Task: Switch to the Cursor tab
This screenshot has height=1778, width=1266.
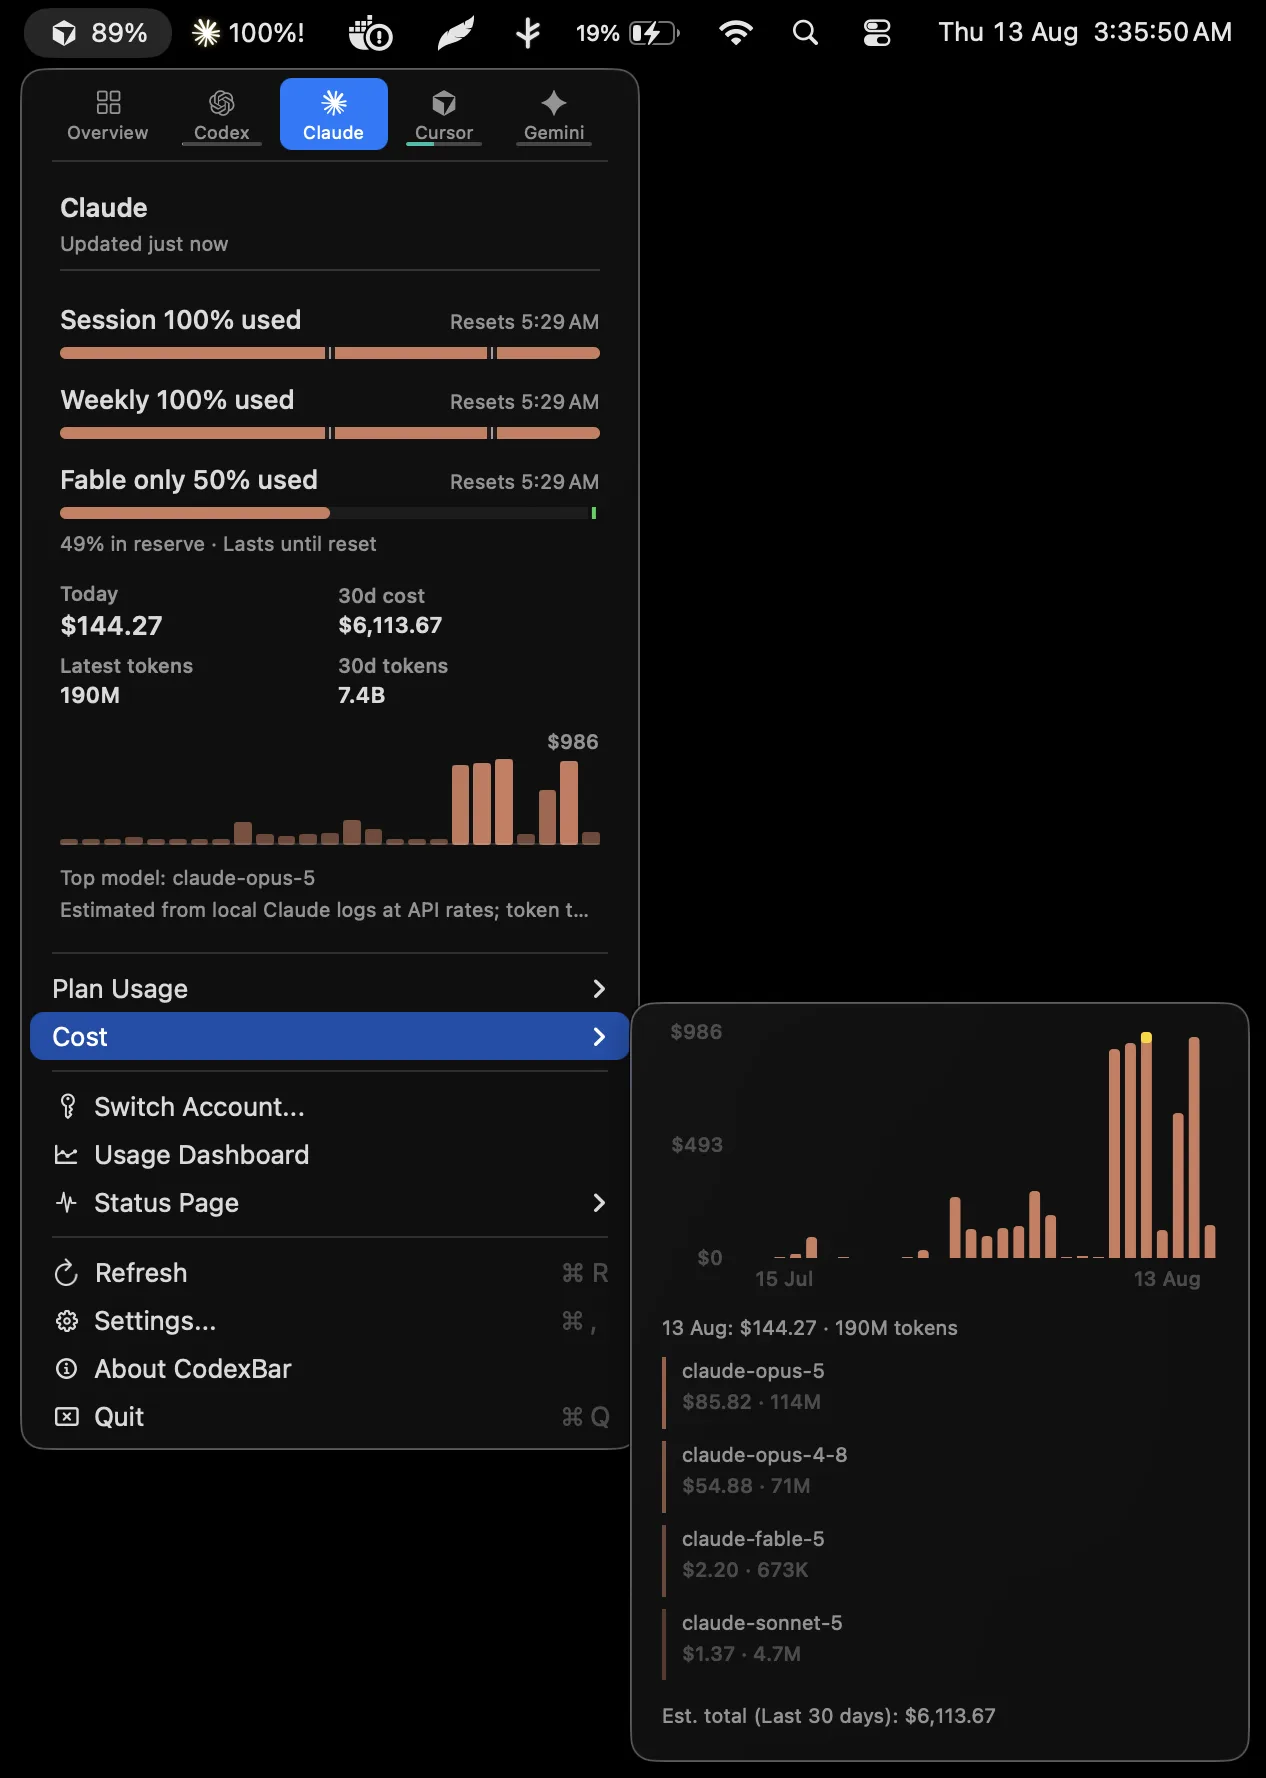Action: 444,115
